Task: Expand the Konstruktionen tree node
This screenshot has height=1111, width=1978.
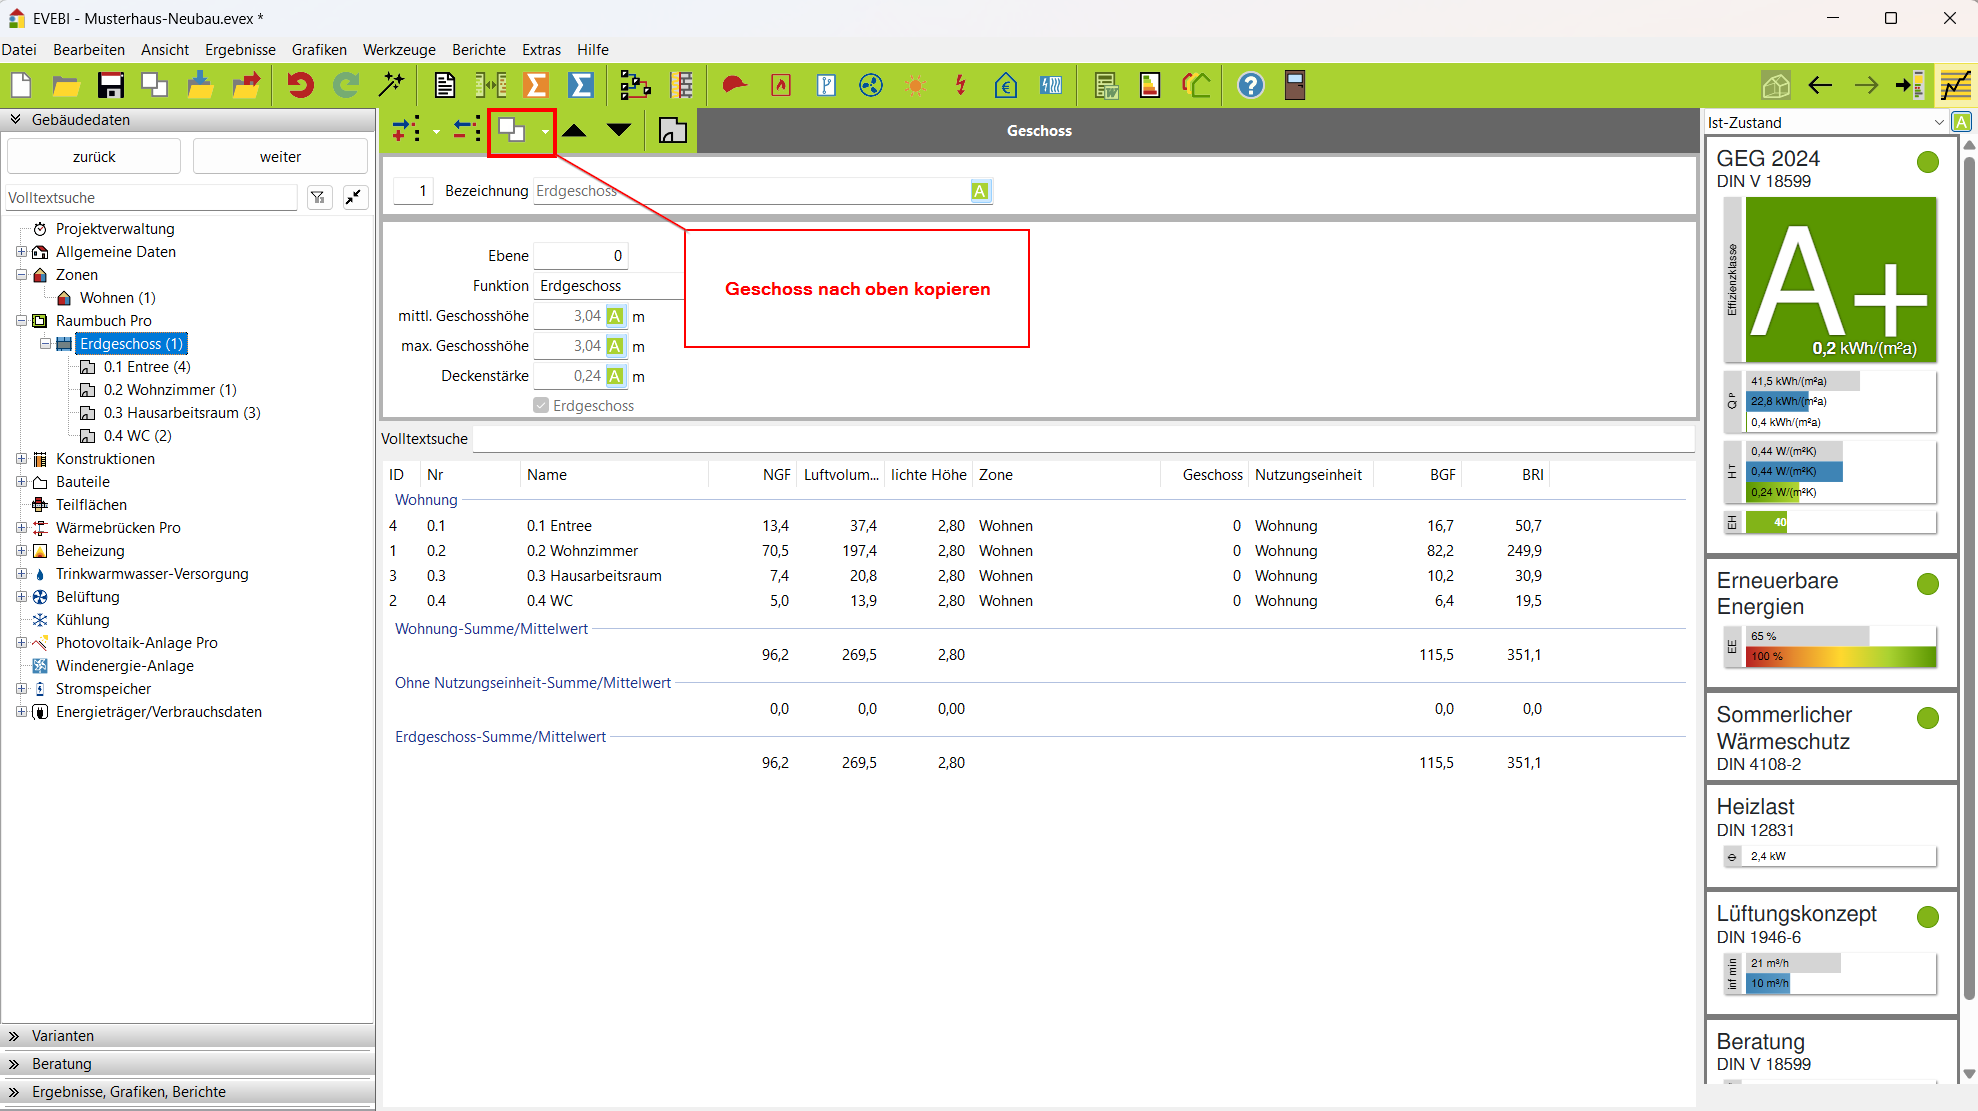Action: point(21,459)
